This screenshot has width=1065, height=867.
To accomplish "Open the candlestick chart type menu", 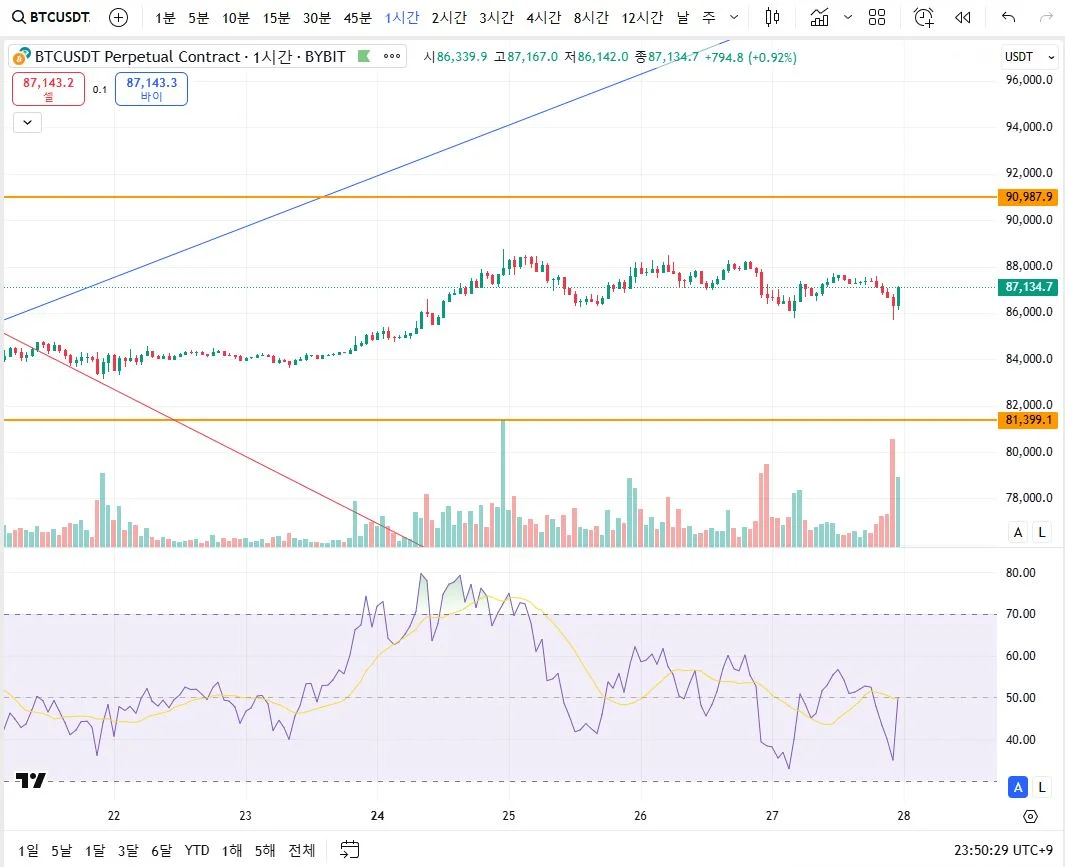I will pos(772,18).
